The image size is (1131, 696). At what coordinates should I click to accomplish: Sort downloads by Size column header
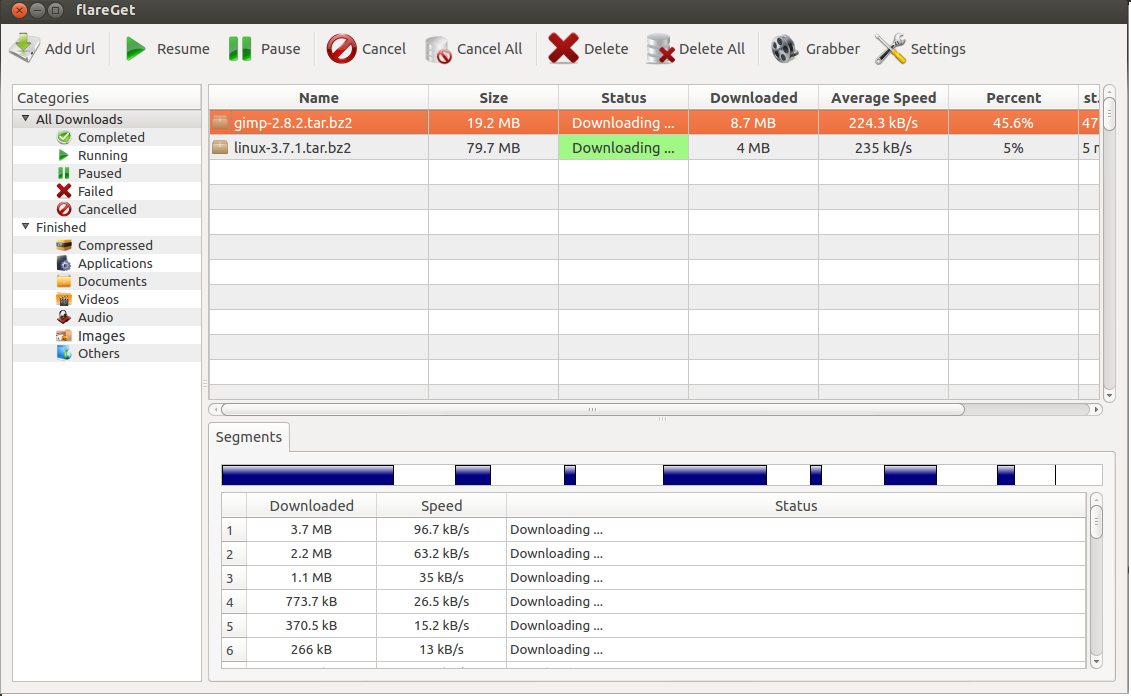[493, 97]
